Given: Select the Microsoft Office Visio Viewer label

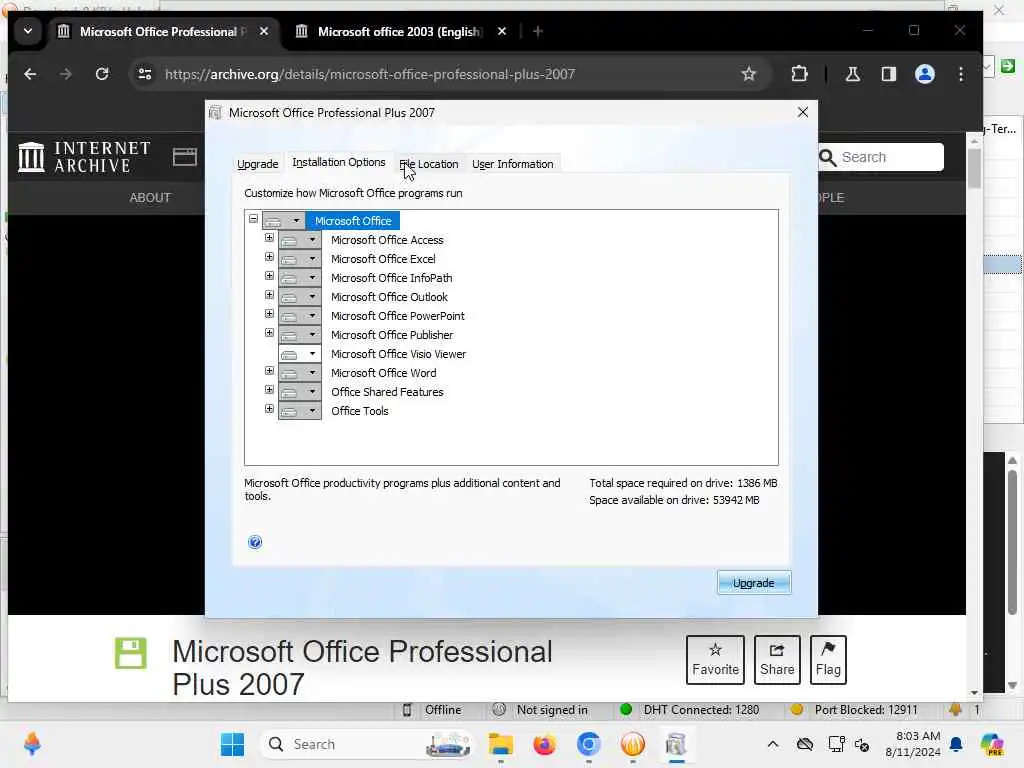Looking at the screenshot, I should pos(398,354).
